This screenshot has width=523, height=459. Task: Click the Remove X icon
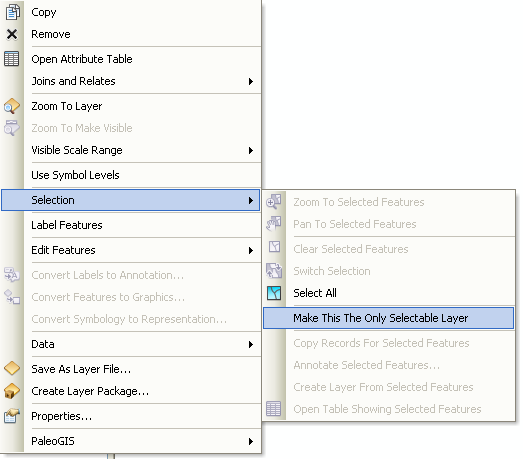(12, 34)
